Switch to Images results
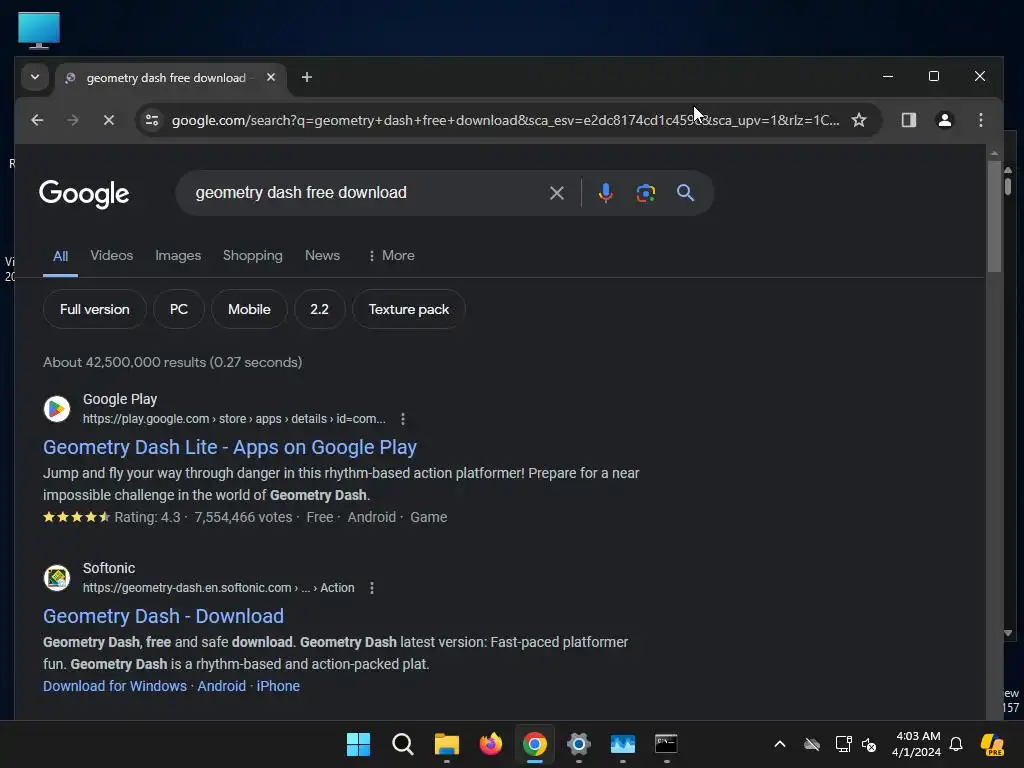 click(178, 255)
